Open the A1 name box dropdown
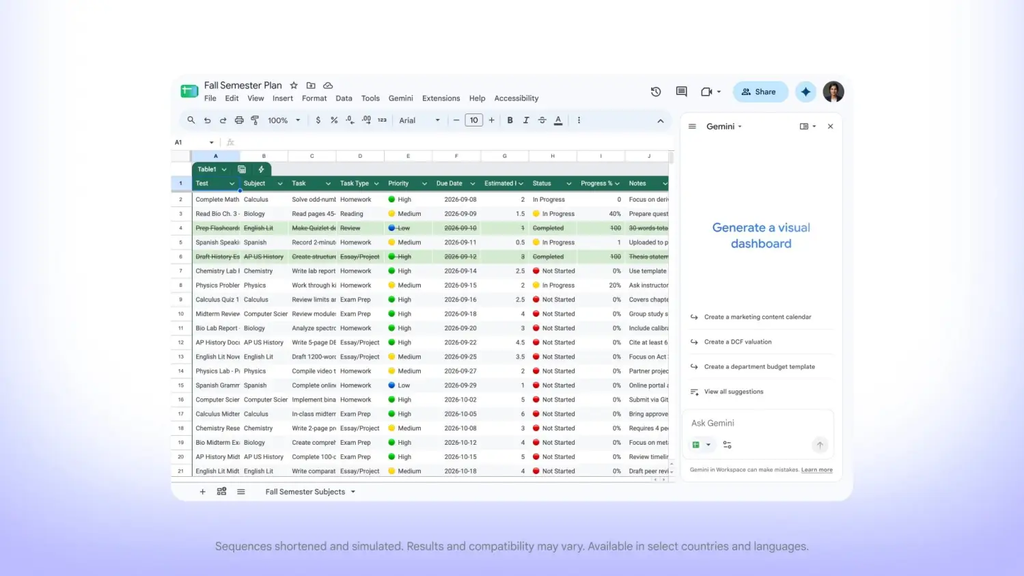This screenshot has height=576, width=1024. point(211,142)
